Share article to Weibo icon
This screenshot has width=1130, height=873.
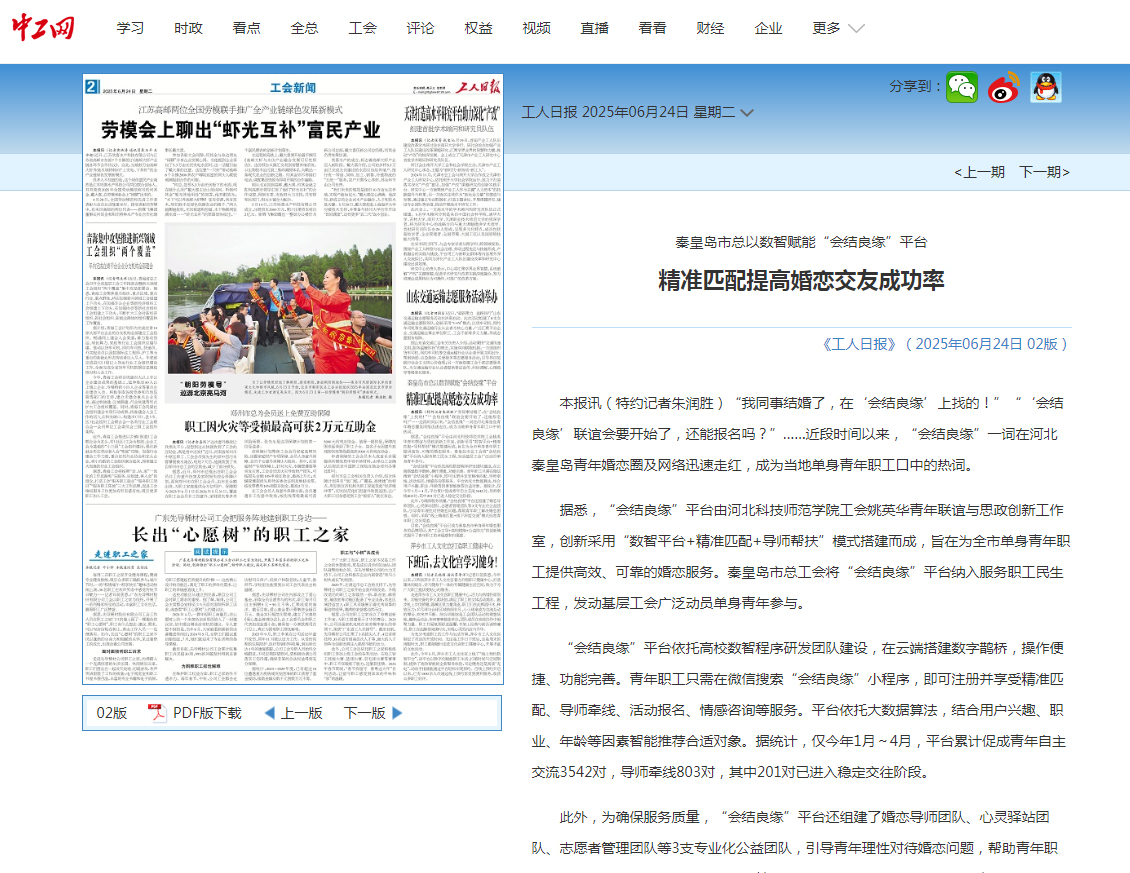1003,88
